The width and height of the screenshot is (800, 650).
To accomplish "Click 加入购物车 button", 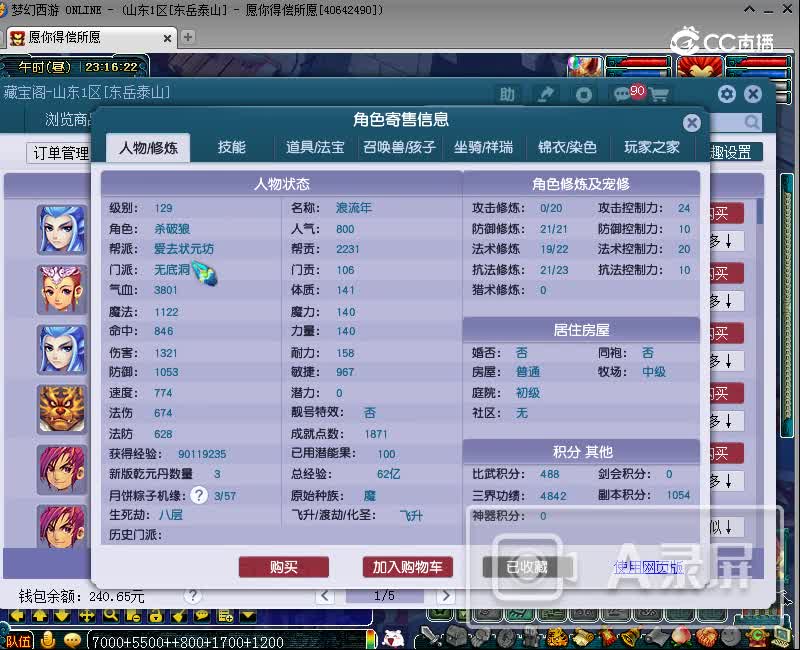I will [408, 567].
